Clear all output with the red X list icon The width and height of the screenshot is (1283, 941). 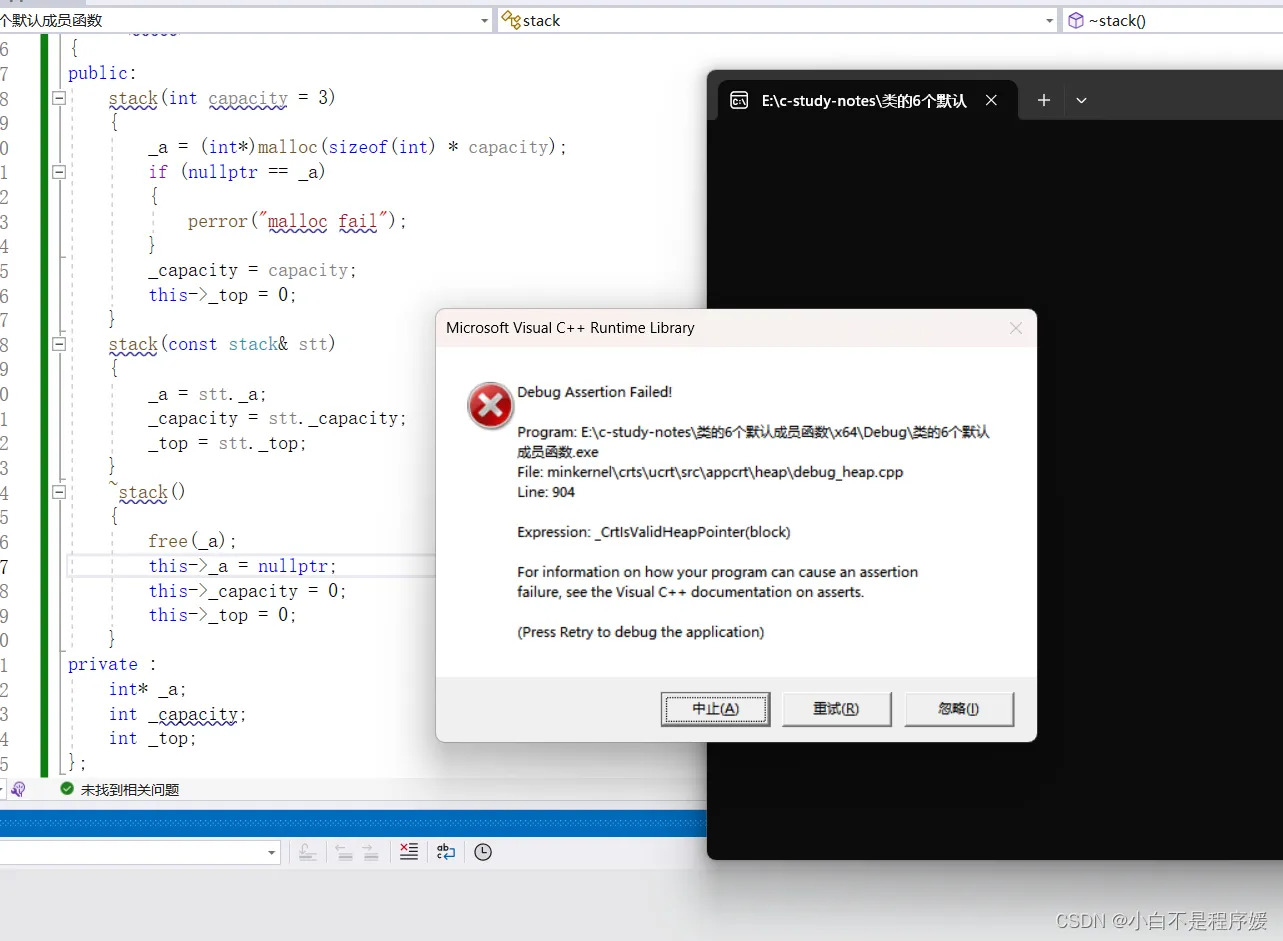coord(409,852)
